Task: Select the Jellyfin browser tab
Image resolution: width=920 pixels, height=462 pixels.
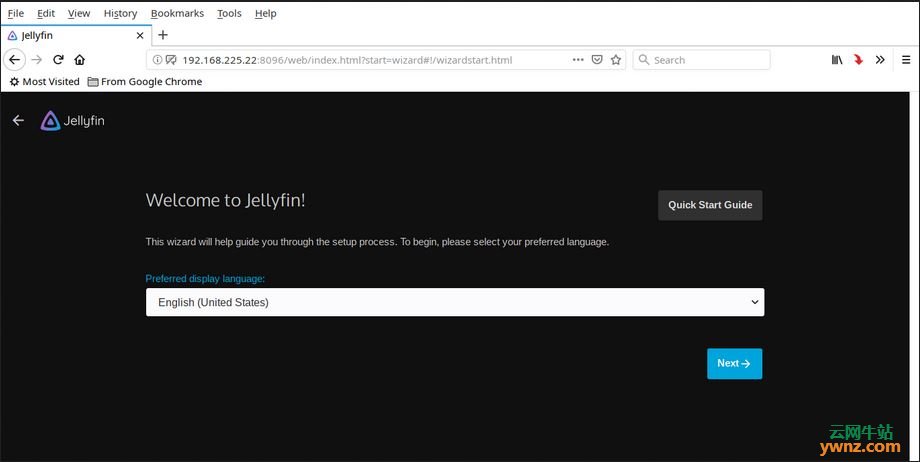Action: tap(76, 36)
